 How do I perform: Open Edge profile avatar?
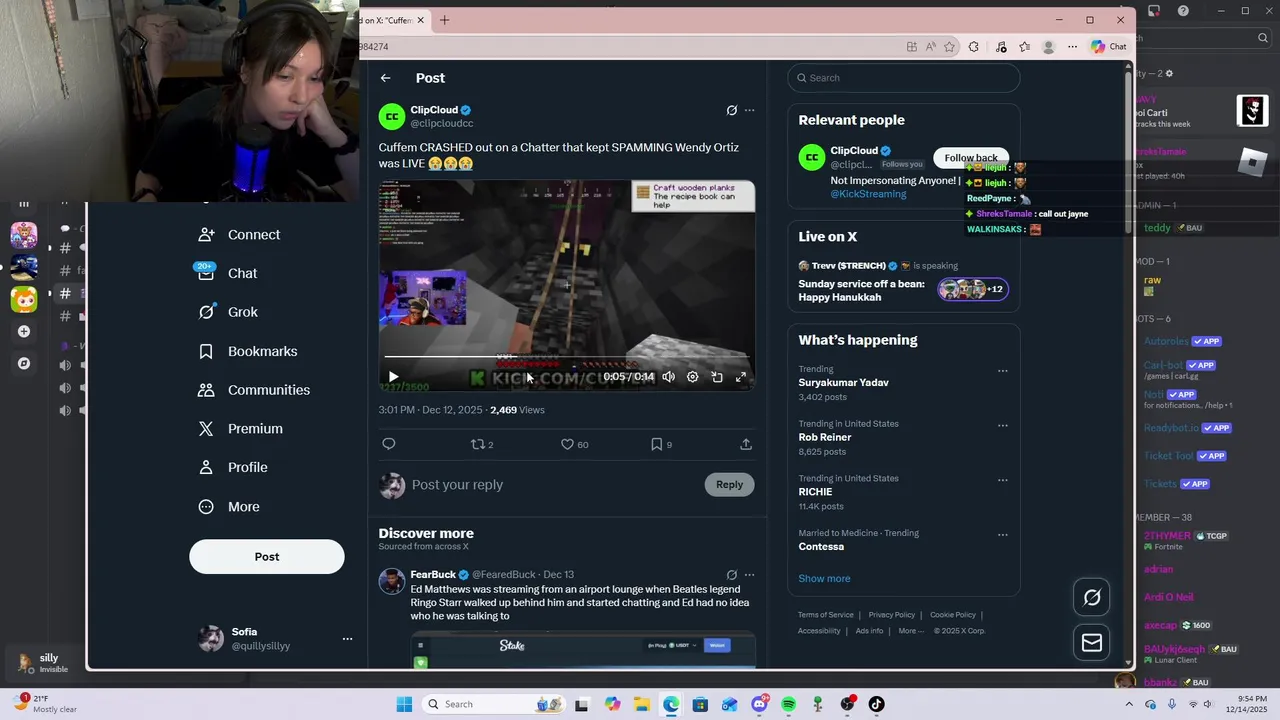click(1048, 47)
